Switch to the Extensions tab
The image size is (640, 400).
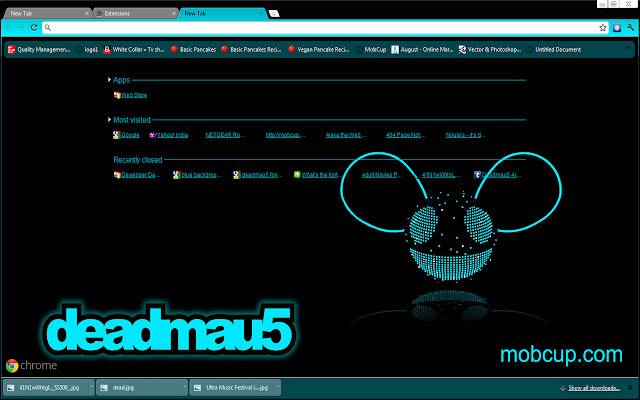pyautogui.click(x=136, y=13)
